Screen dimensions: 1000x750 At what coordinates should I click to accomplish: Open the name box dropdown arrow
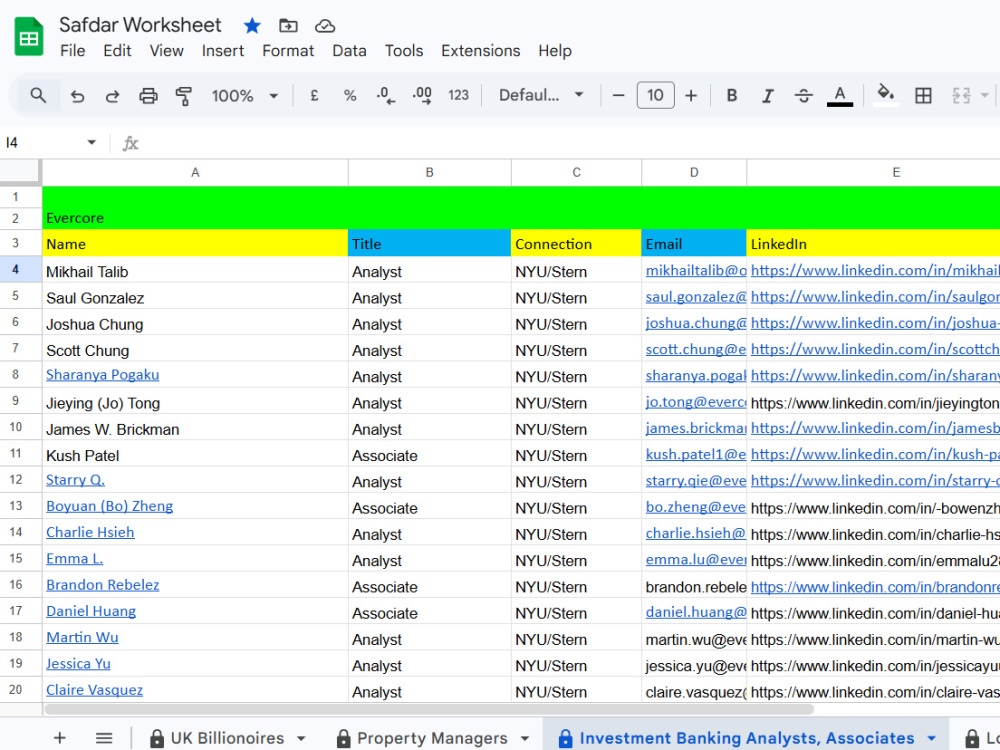pyautogui.click(x=91, y=142)
